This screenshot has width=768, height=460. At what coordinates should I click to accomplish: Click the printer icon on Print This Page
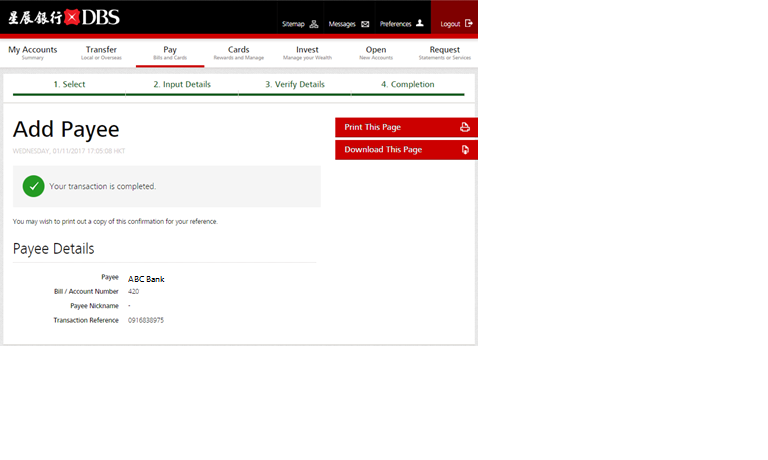pyautogui.click(x=464, y=128)
